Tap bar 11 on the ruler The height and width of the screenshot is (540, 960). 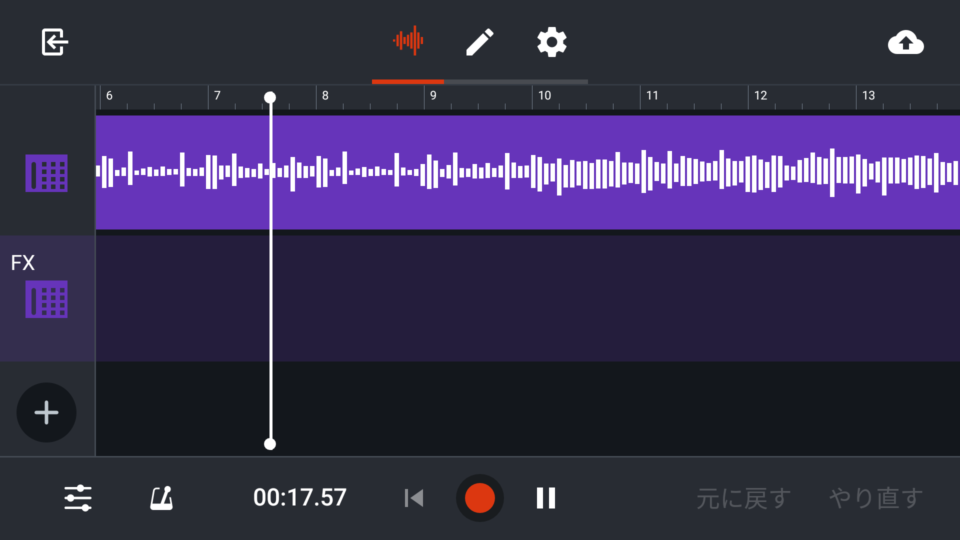pyautogui.click(x=652, y=96)
